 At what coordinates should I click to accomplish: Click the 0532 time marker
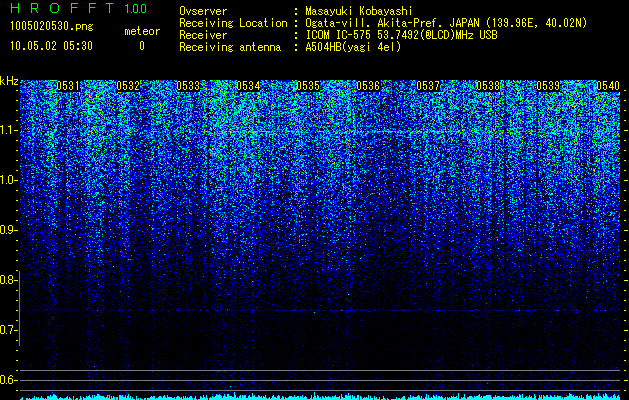128,86
